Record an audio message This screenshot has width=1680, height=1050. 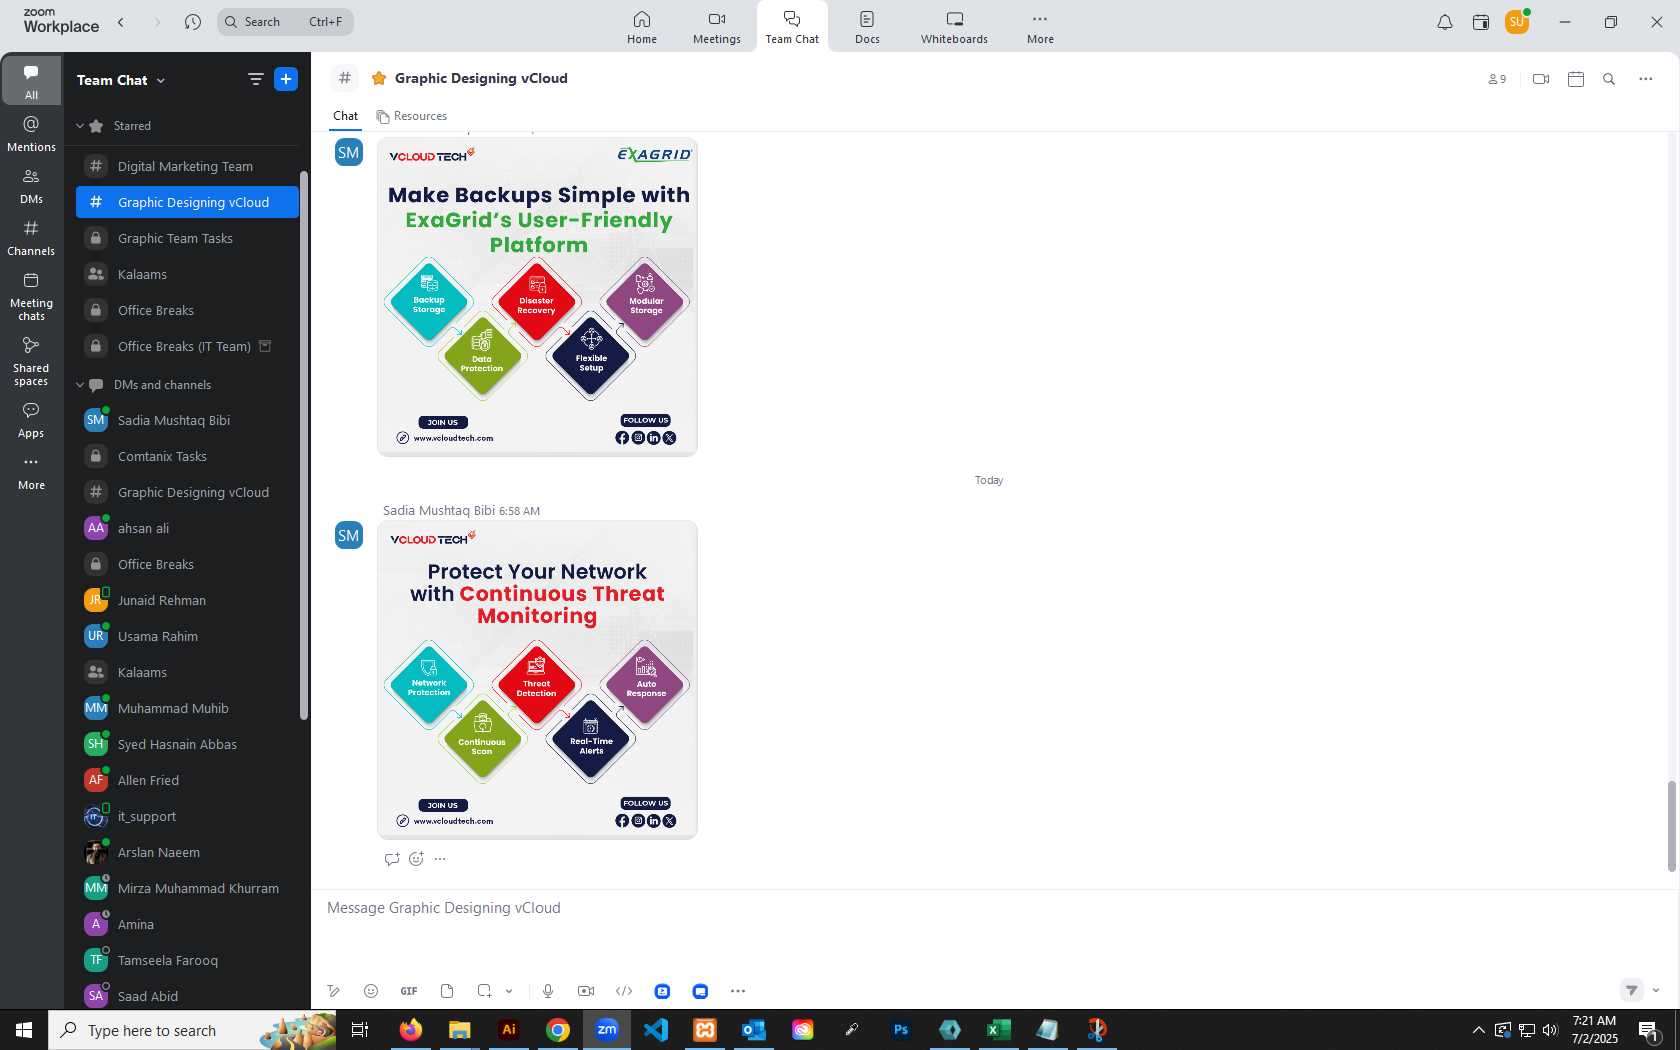point(548,991)
